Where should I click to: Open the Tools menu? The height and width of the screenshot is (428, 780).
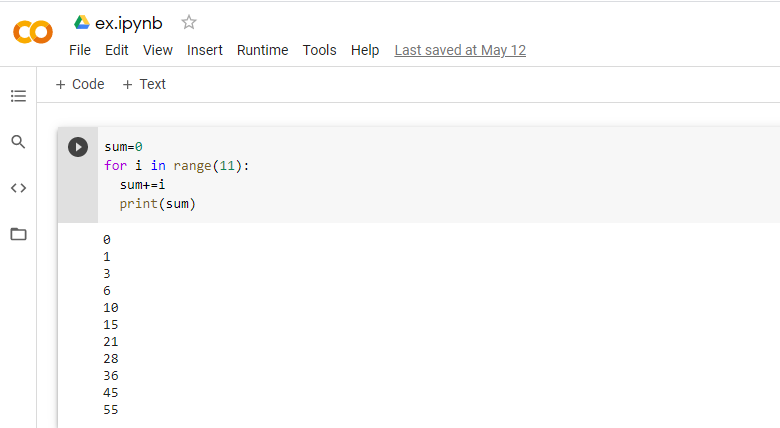tap(320, 50)
